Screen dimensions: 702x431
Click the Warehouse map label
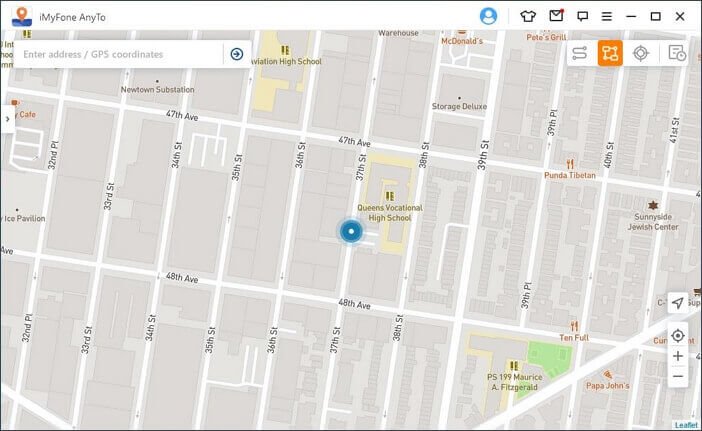pos(398,33)
